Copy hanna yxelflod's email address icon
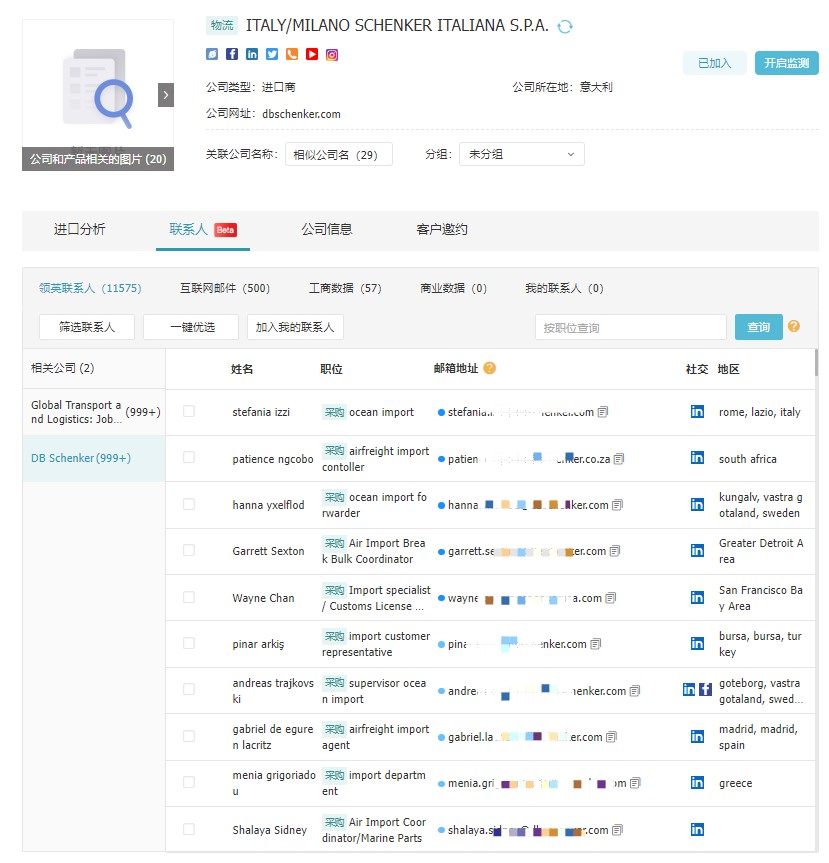This screenshot has width=829, height=863. 618,505
